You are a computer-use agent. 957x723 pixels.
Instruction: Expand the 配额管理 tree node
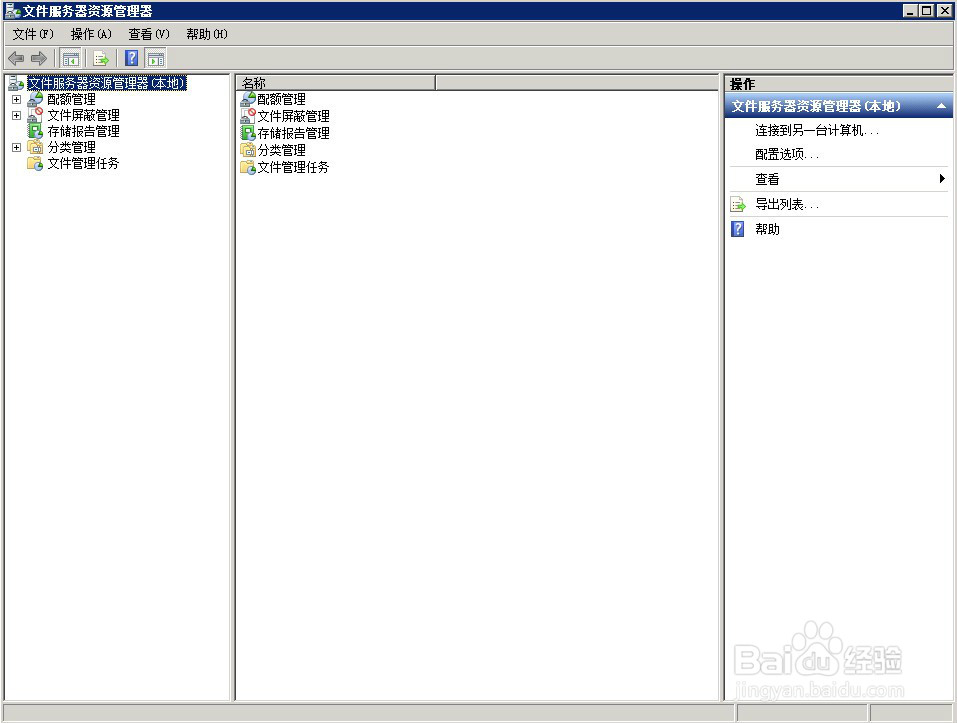coord(16,99)
